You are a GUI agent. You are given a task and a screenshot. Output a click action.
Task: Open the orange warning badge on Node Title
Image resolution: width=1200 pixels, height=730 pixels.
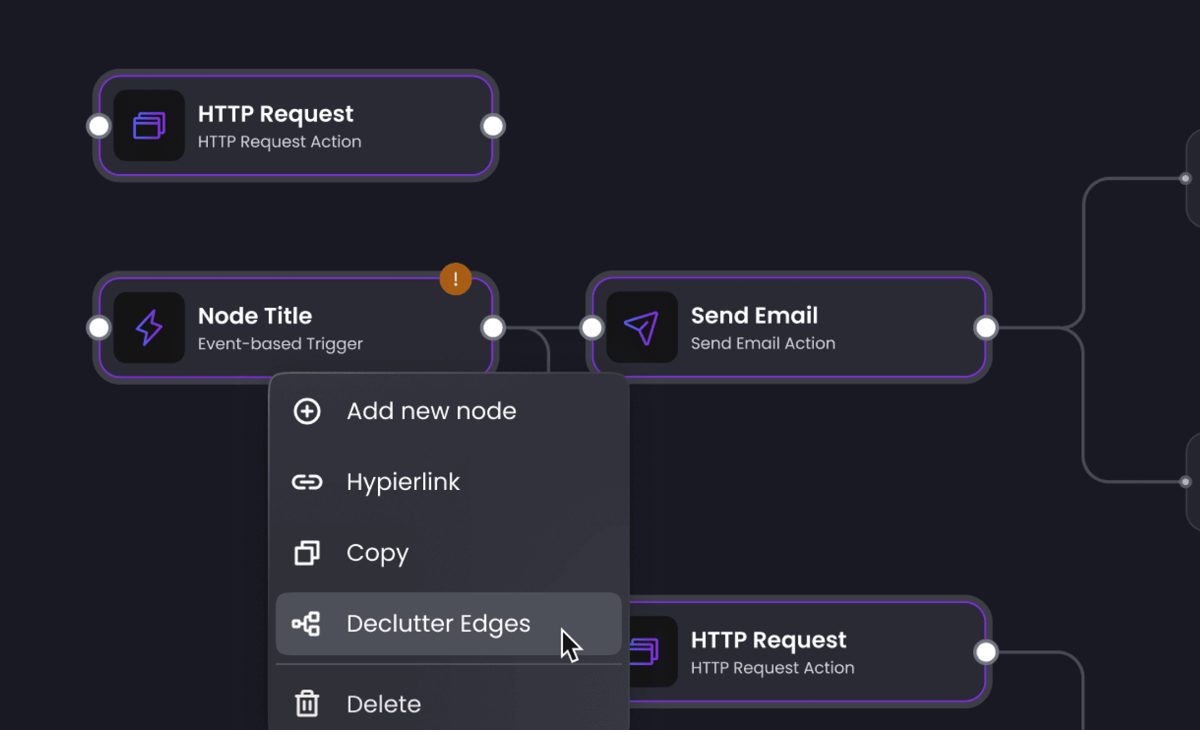(x=456, y=279)
